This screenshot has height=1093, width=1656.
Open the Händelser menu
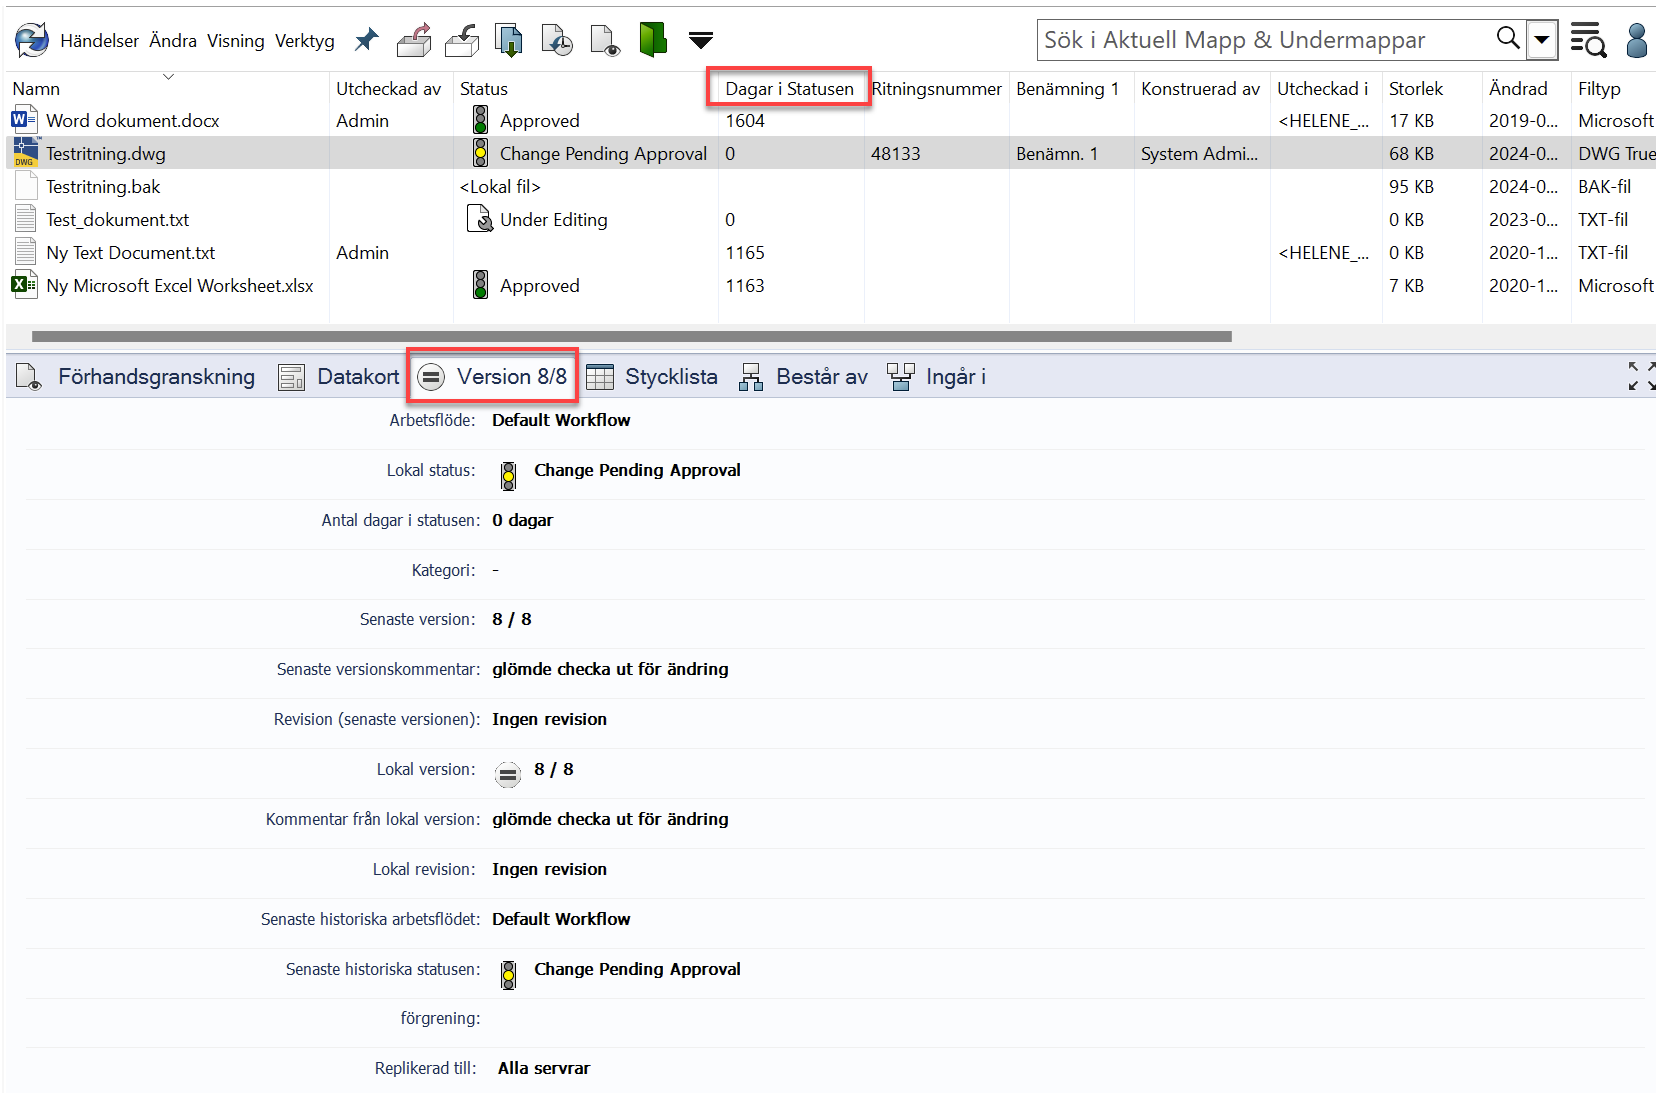coord(99,41)
